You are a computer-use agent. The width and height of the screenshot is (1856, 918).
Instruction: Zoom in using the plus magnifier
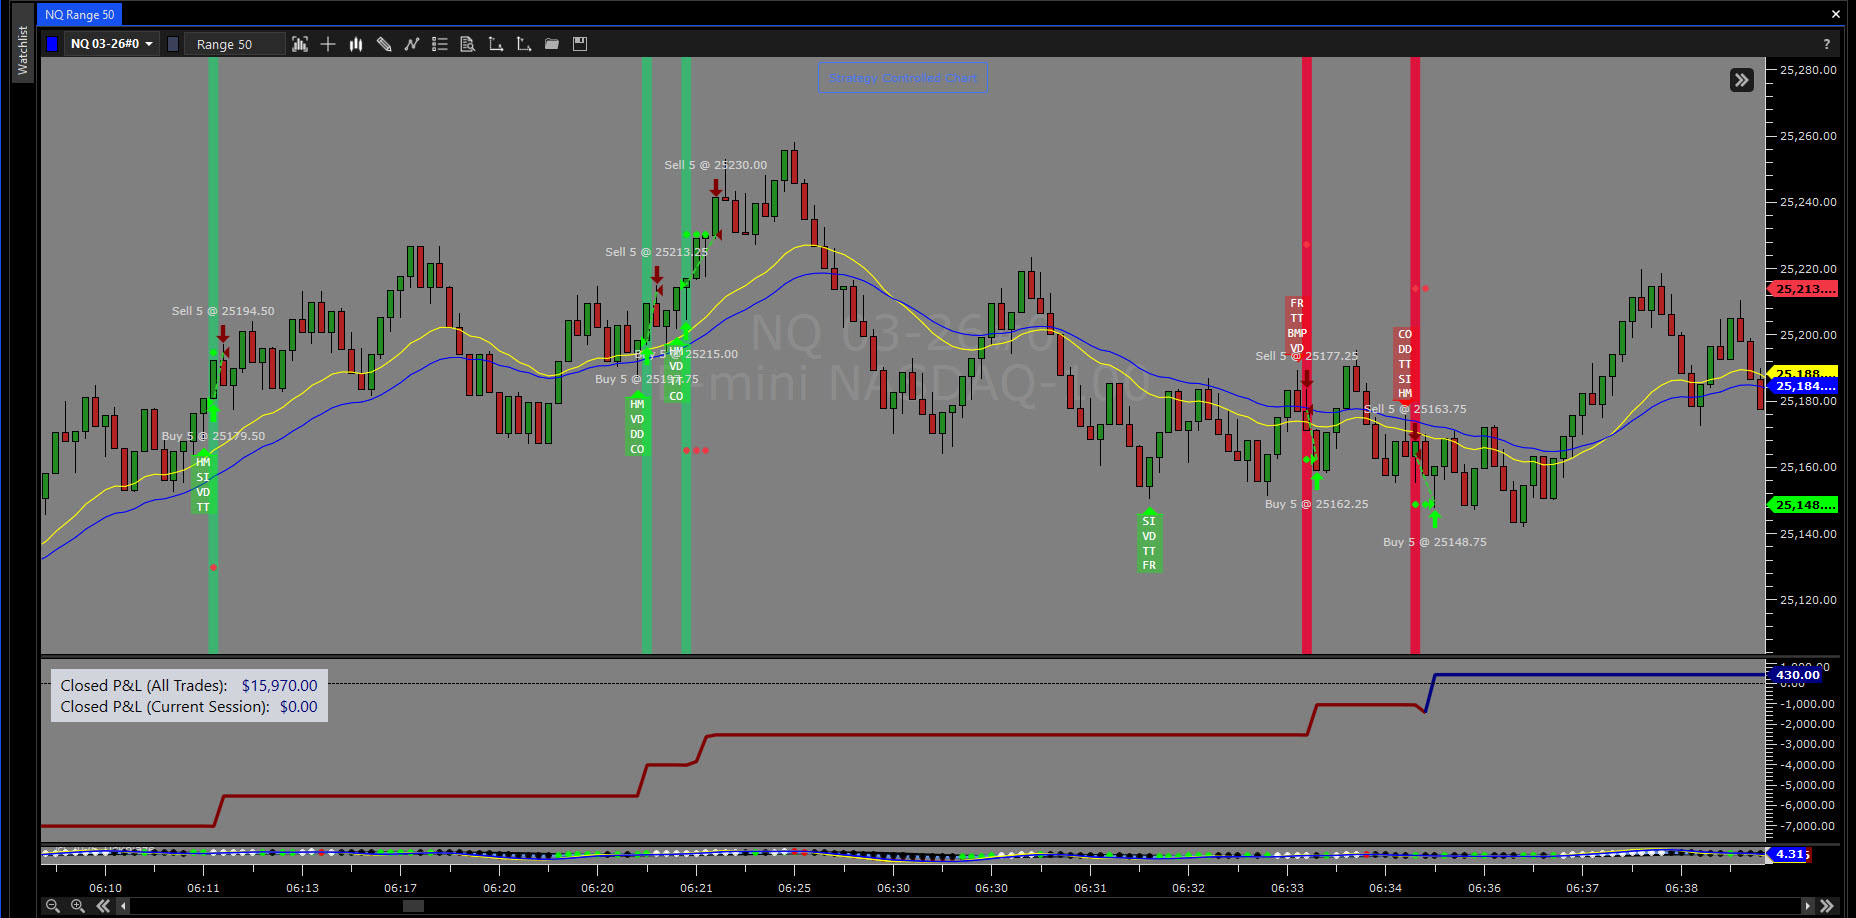[78, 906]
